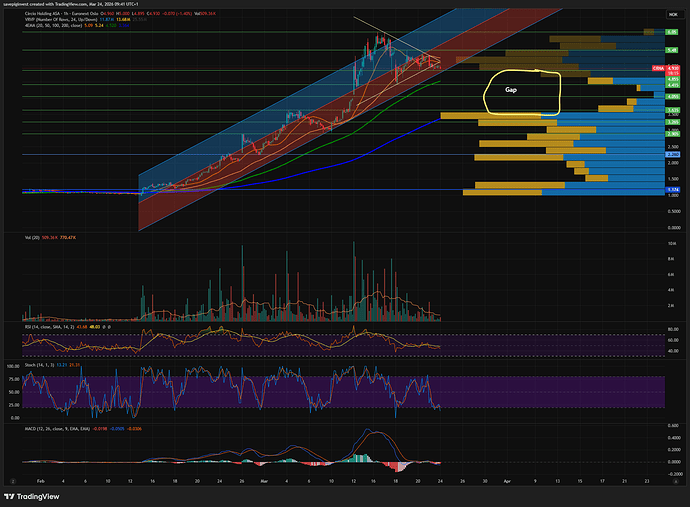
Task: Click the 1.174 blue price level label
Action: (670, 189)
